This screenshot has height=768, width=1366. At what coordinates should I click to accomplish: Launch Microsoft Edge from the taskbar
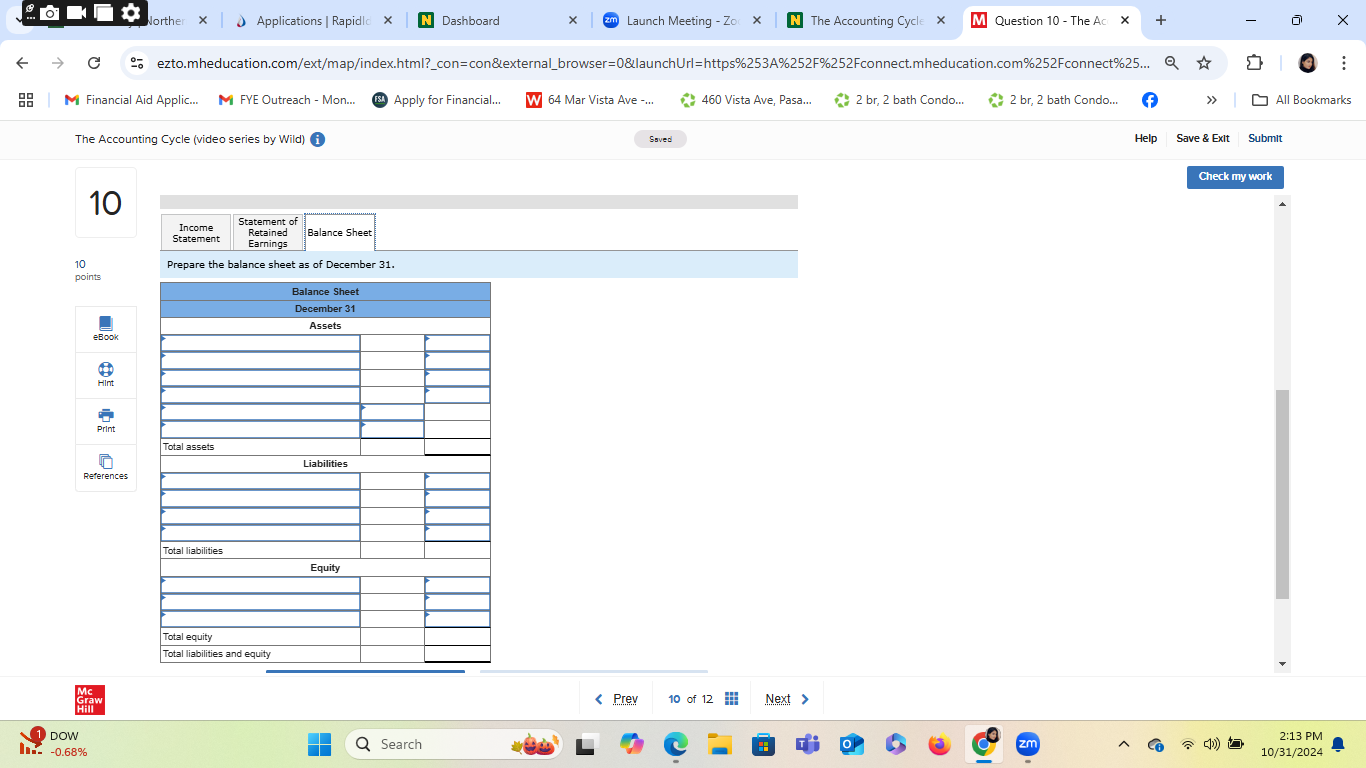[x=676, y=745]
